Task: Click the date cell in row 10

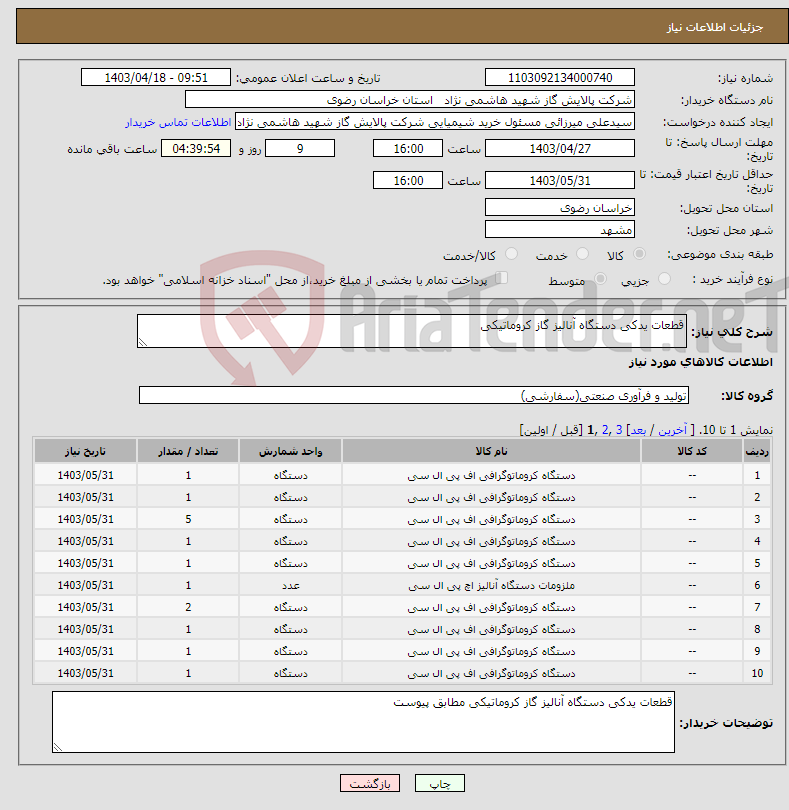Action: 85,673
